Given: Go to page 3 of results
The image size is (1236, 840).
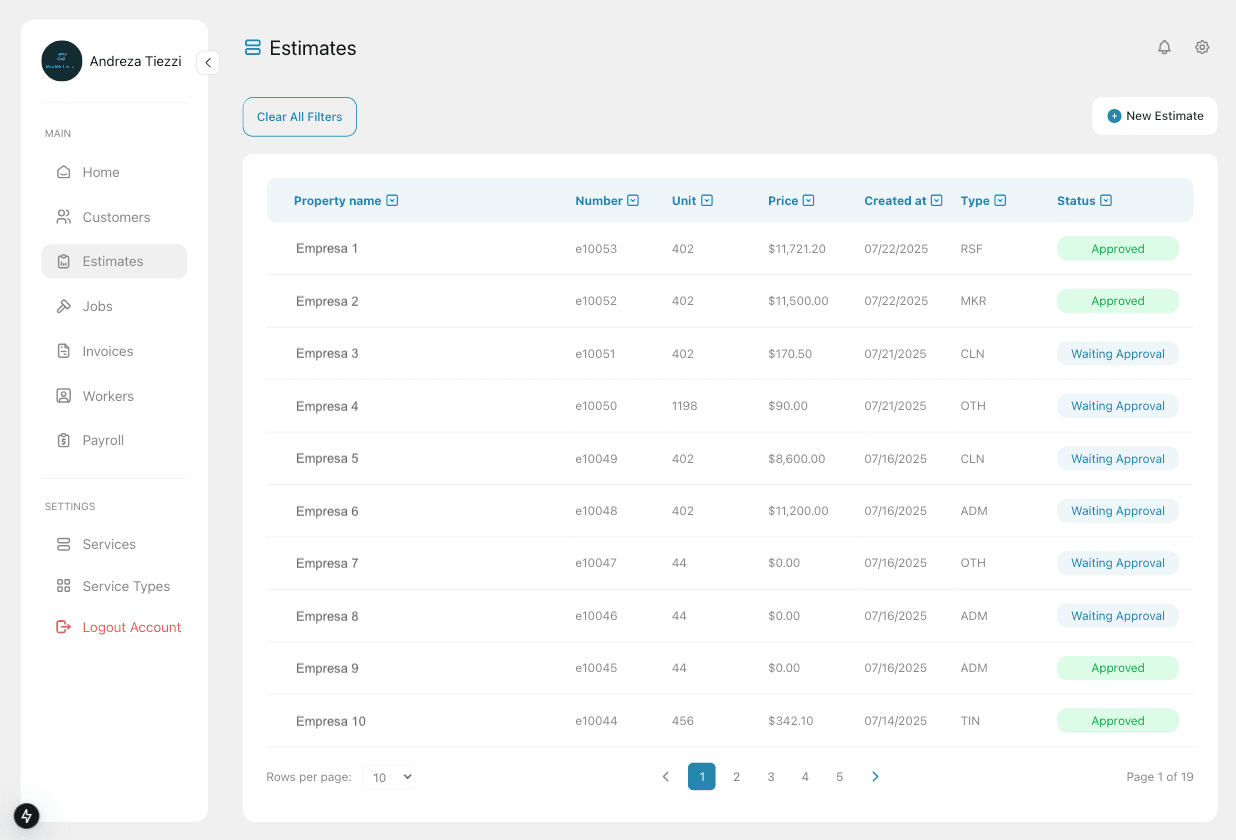Looking at the screenshot, I should point(771,777).
